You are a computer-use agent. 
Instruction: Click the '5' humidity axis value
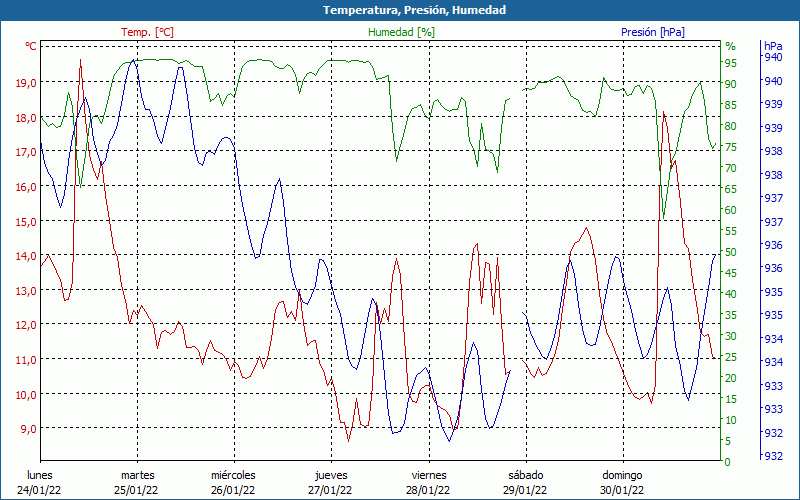(x=728, y=441)
